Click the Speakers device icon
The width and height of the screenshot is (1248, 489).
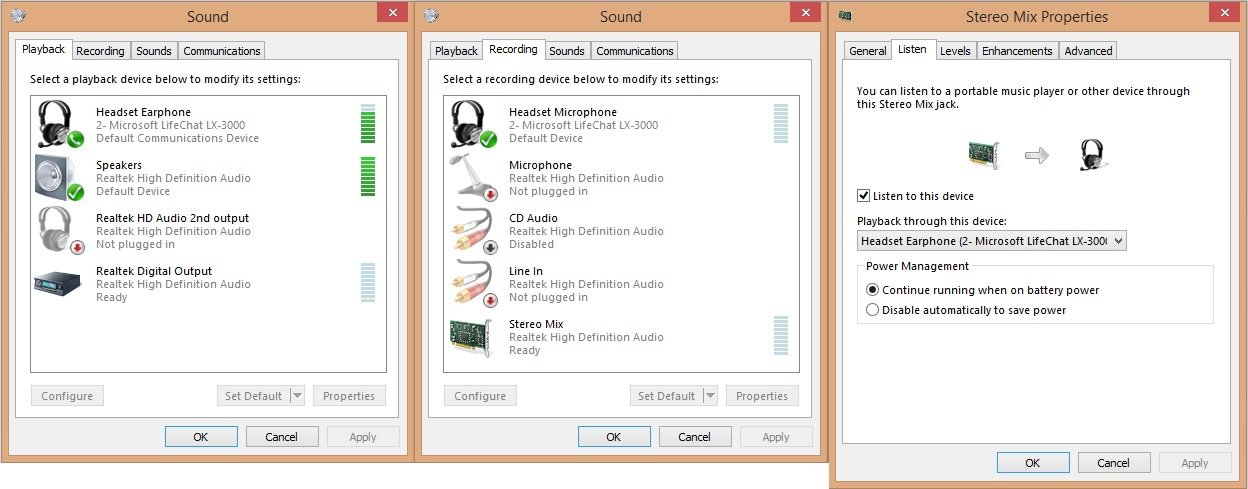(58, 178)
